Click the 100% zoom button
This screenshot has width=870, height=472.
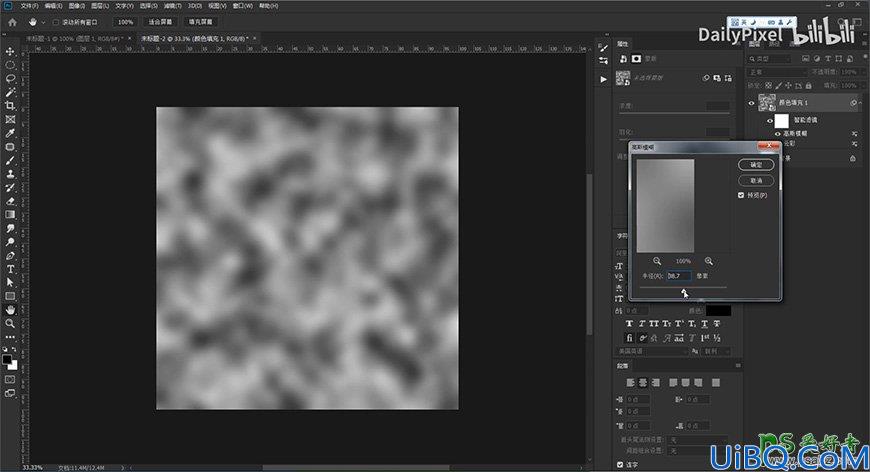coord(125,22)
